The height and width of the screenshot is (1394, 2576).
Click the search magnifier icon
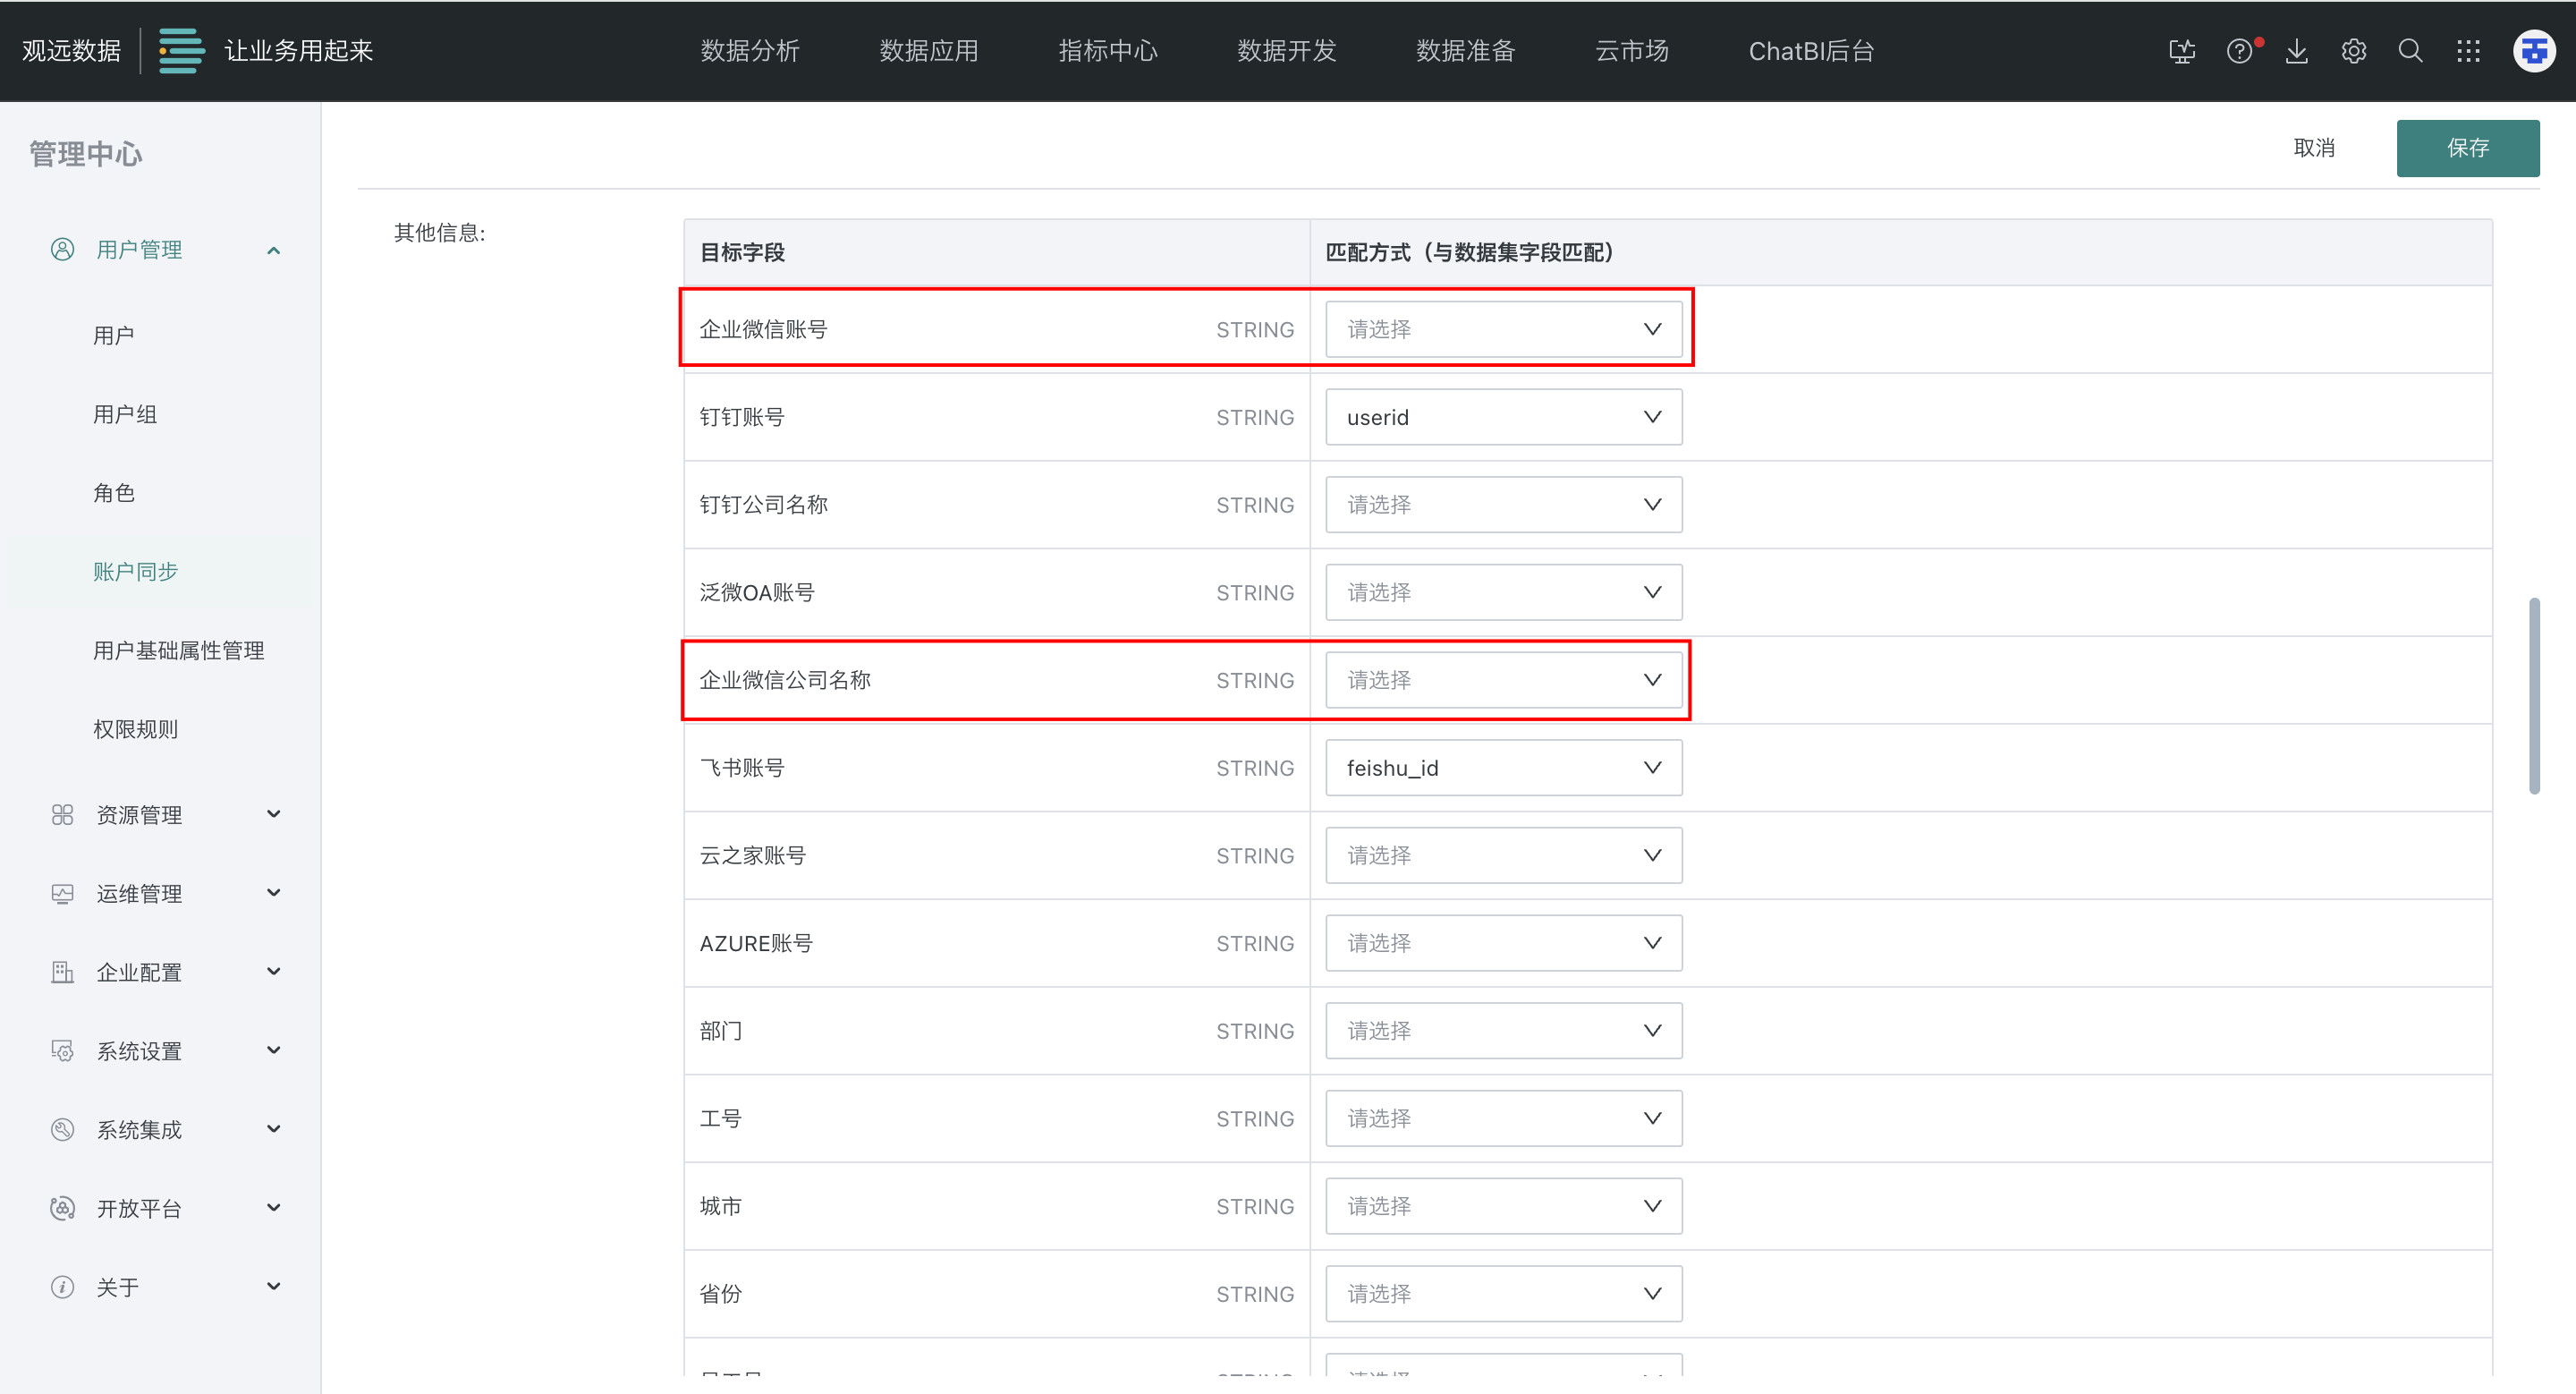[2411, 51]
